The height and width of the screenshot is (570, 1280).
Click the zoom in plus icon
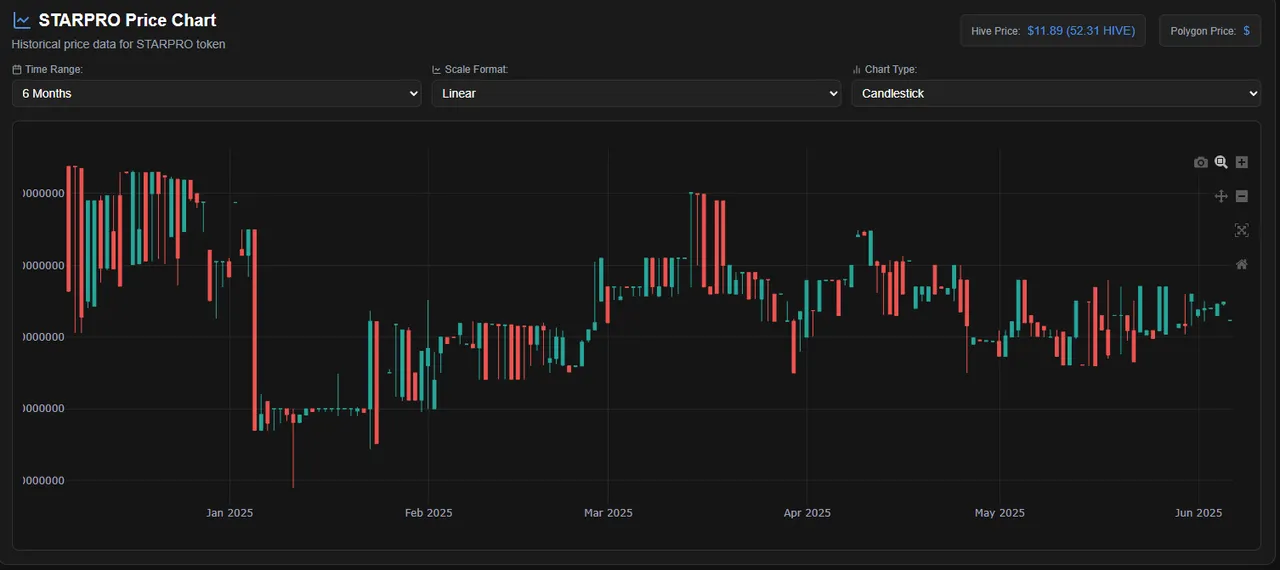point(1242,162)
